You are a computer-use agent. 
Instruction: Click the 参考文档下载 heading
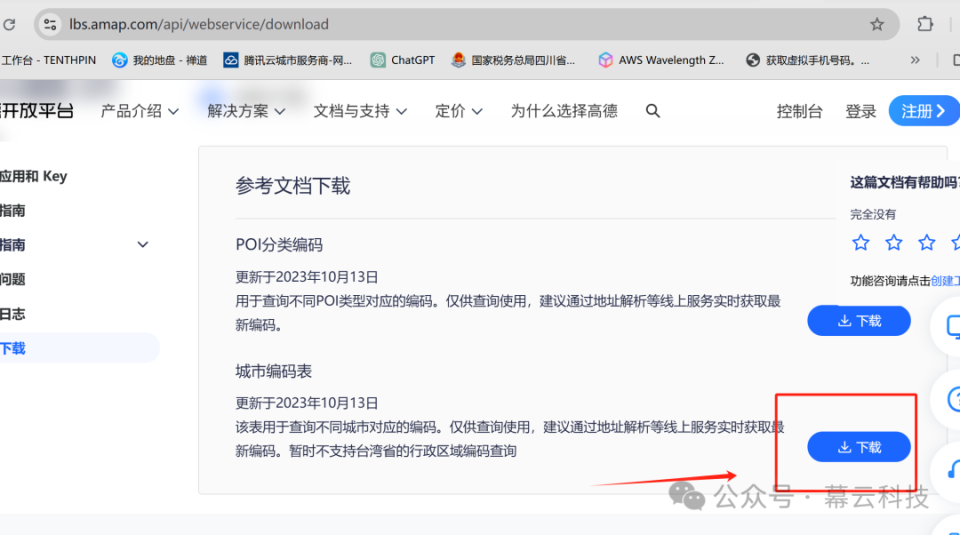tap(293, 186)
